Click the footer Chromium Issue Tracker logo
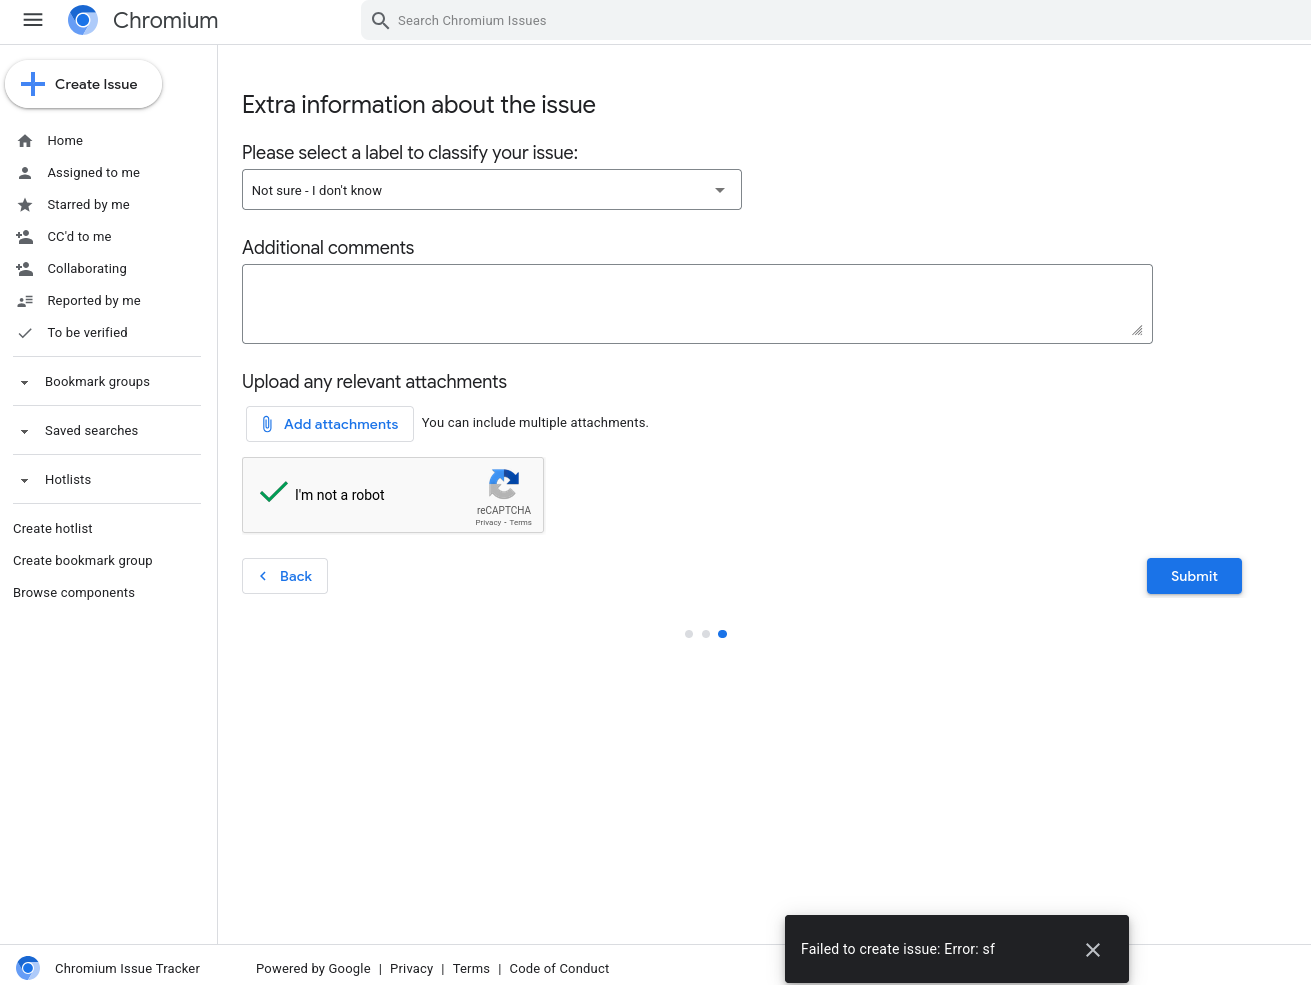The image size is (1311, 985). 28,968
